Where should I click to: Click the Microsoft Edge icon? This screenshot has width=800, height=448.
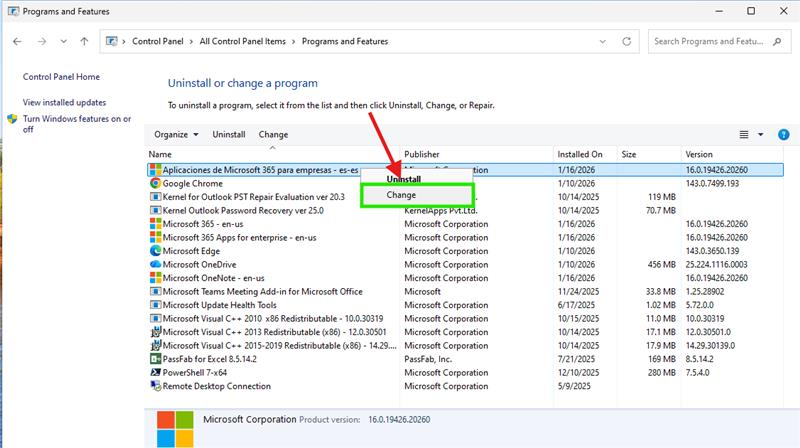[156, 251]
